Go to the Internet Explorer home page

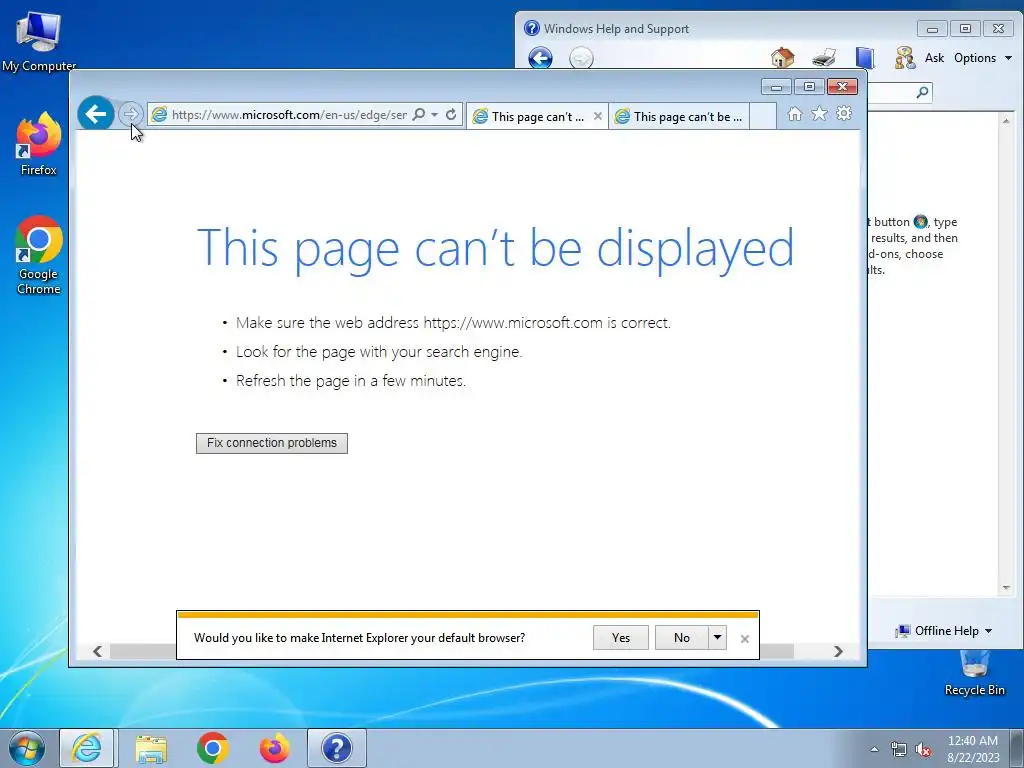coord(794,114)
